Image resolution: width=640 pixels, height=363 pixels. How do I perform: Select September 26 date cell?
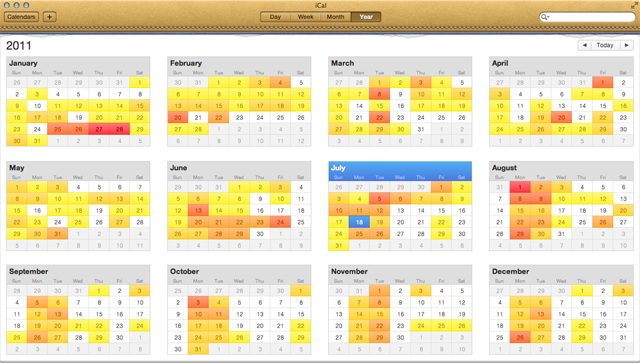coord(37,338)
